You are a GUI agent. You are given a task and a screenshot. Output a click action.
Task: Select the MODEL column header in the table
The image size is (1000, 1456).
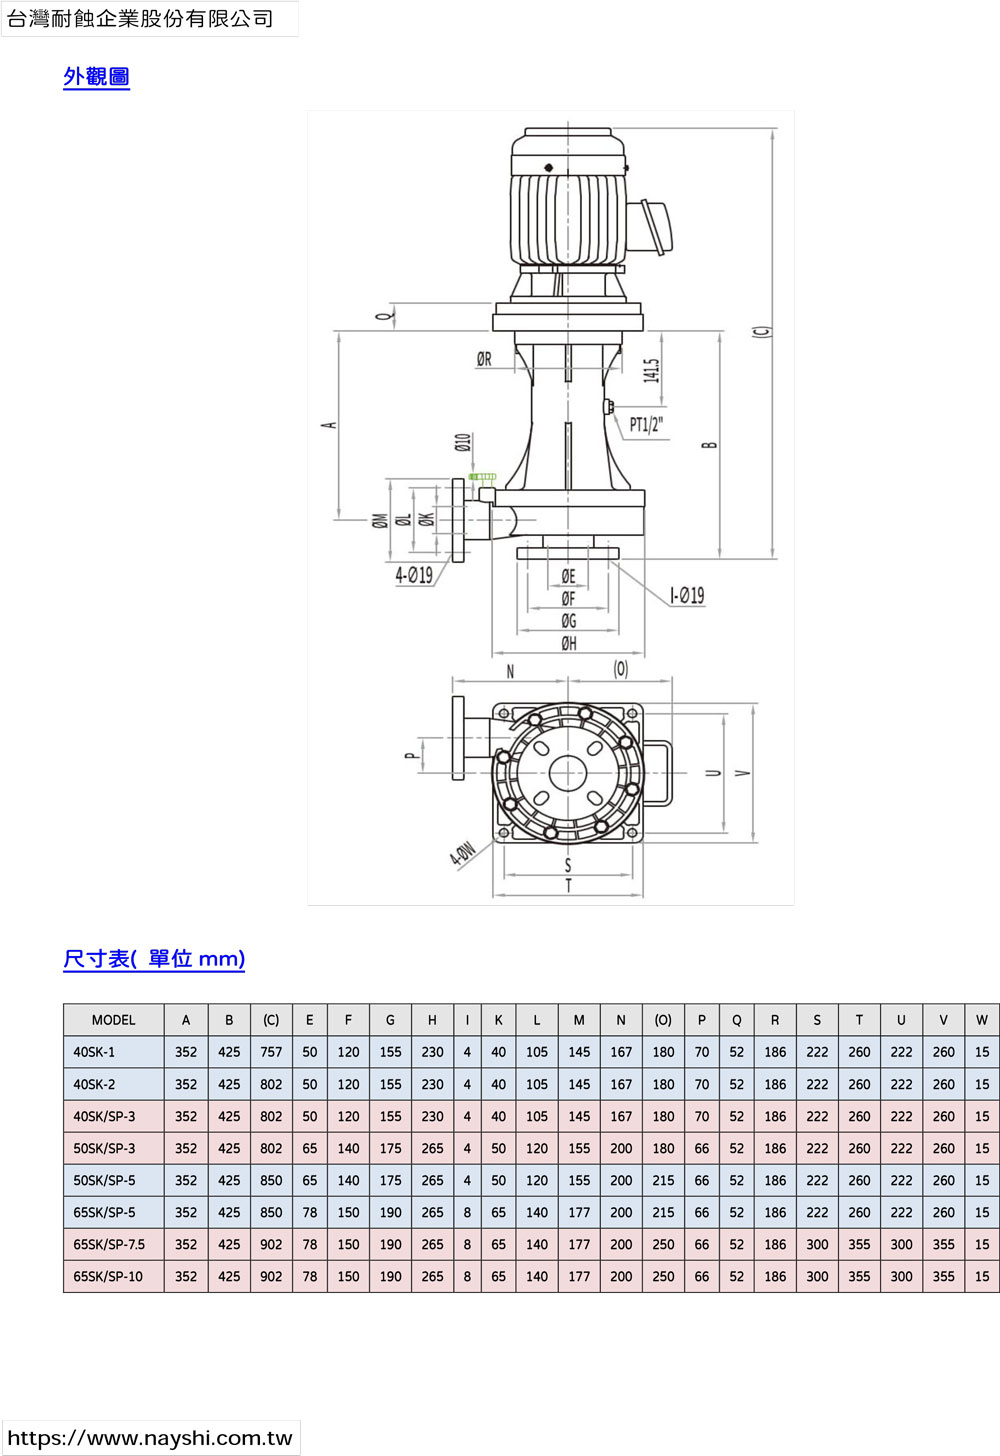(113, 1020)
